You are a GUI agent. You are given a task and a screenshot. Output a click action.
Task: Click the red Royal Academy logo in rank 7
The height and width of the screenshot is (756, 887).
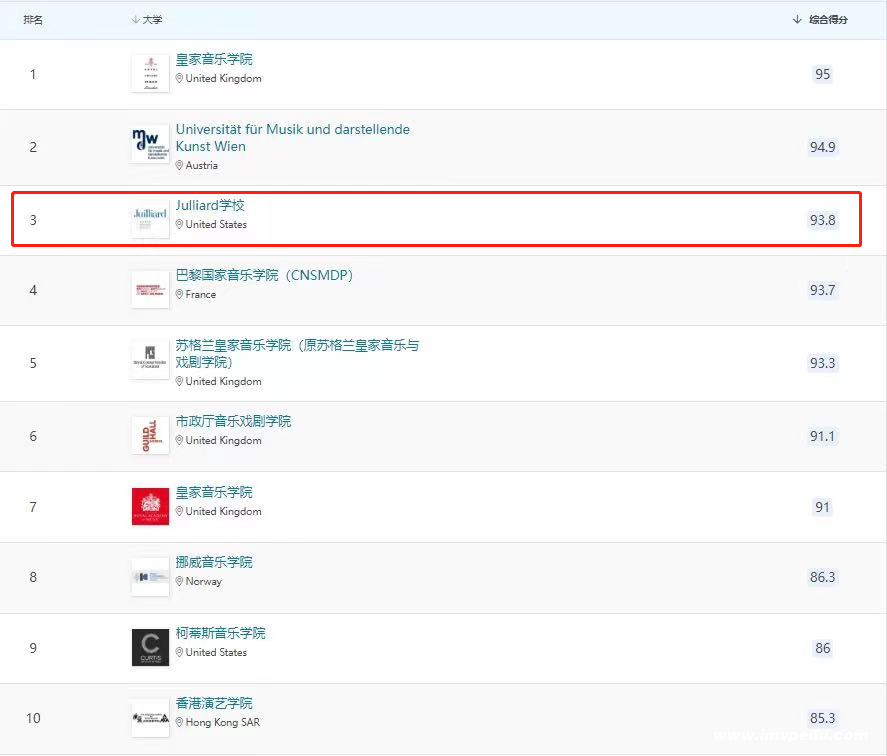click(x=150, y=506)
